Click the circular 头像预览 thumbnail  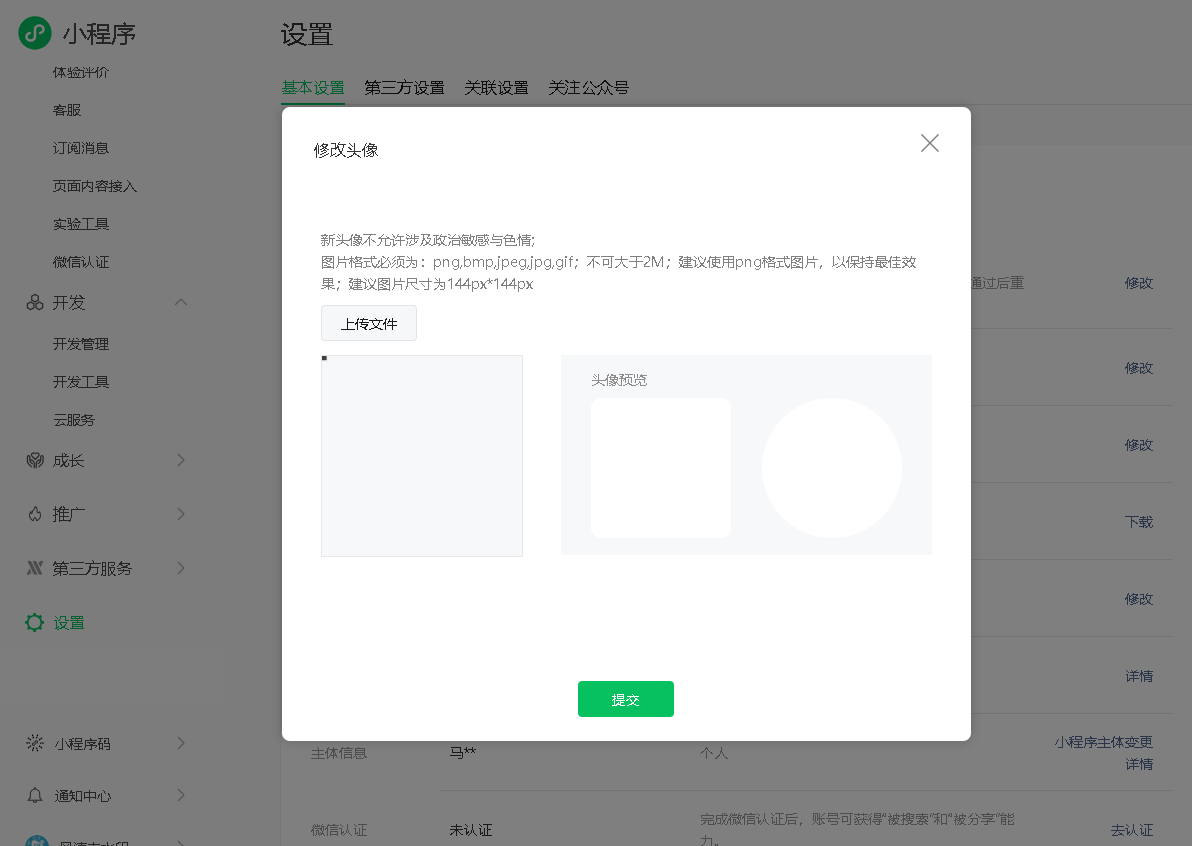pos(832,468)
